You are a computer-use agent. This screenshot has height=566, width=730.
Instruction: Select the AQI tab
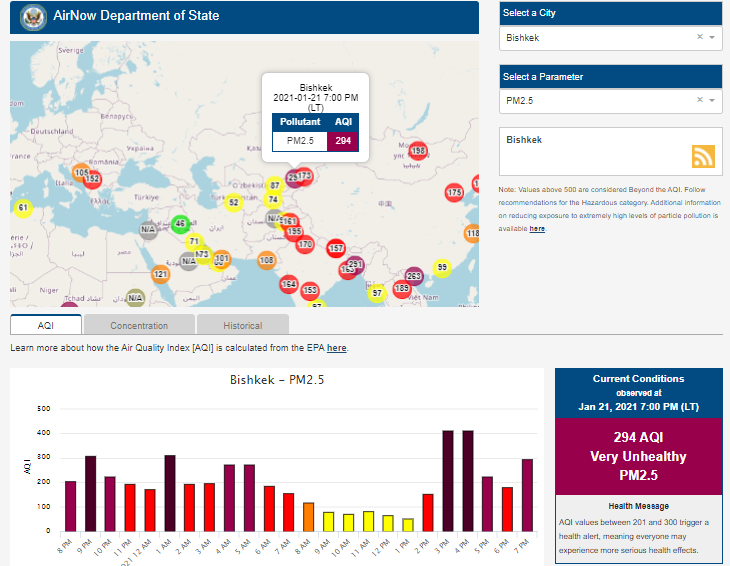pos(46,325)
